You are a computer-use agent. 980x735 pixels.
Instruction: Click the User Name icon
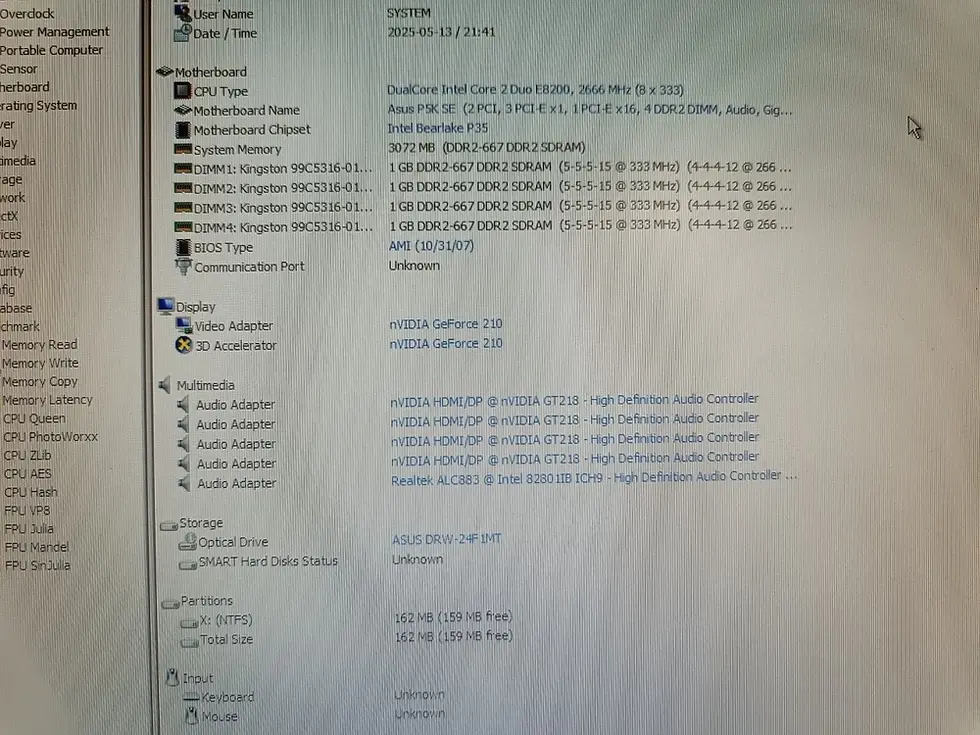(x=182, y=12)
